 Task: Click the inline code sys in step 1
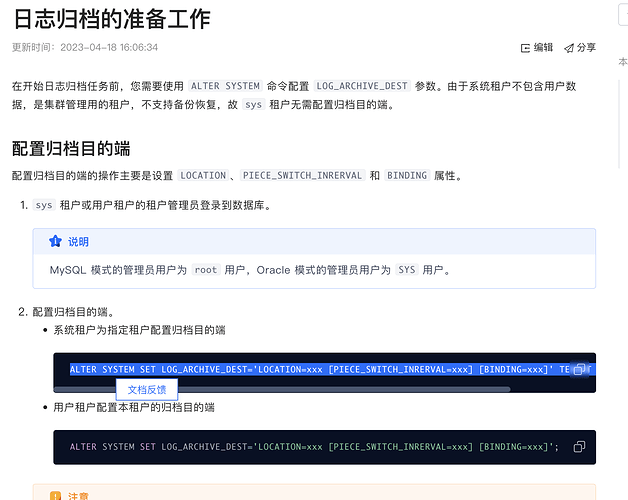pyautogui.click(x=44, y=205)
